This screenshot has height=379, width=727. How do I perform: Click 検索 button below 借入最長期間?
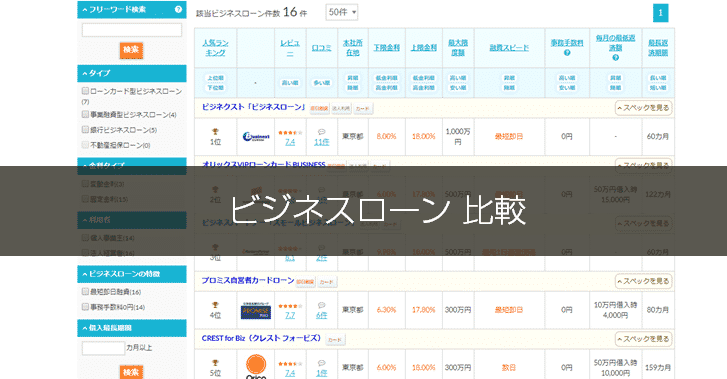coord(131,372)
